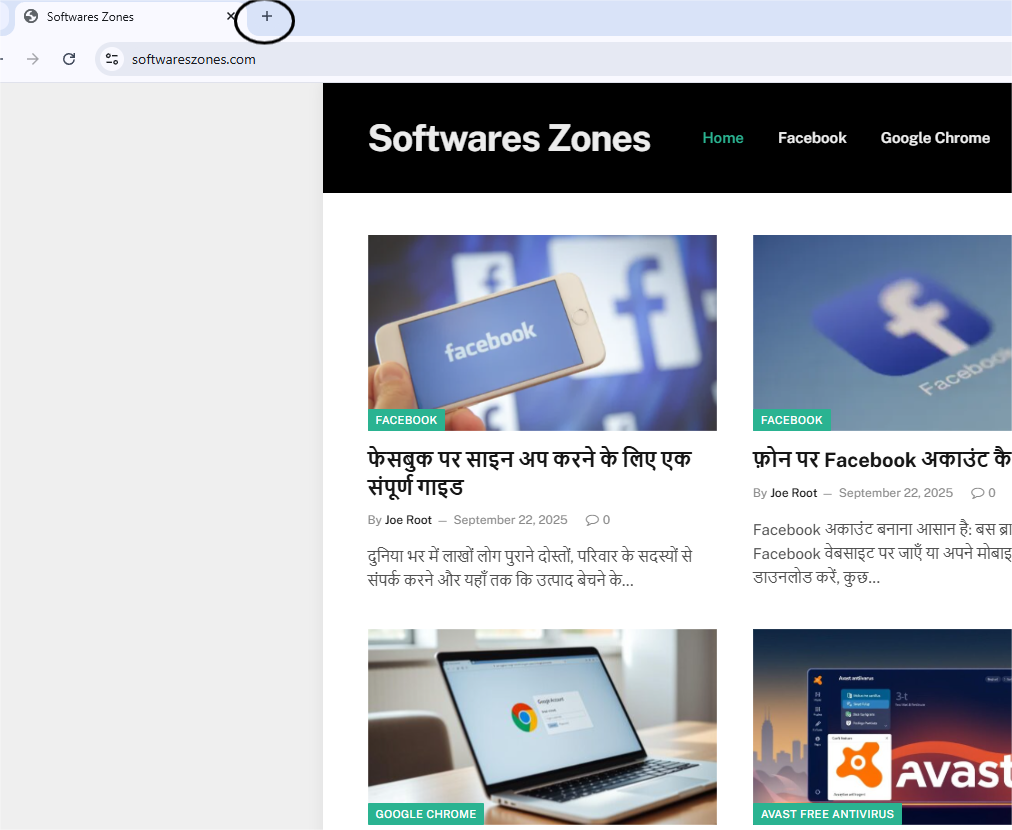Click the Softwares Zones site logo text
Viewport: 1012px width, 830px height.
pyautogui.click(x=509, y=138)
